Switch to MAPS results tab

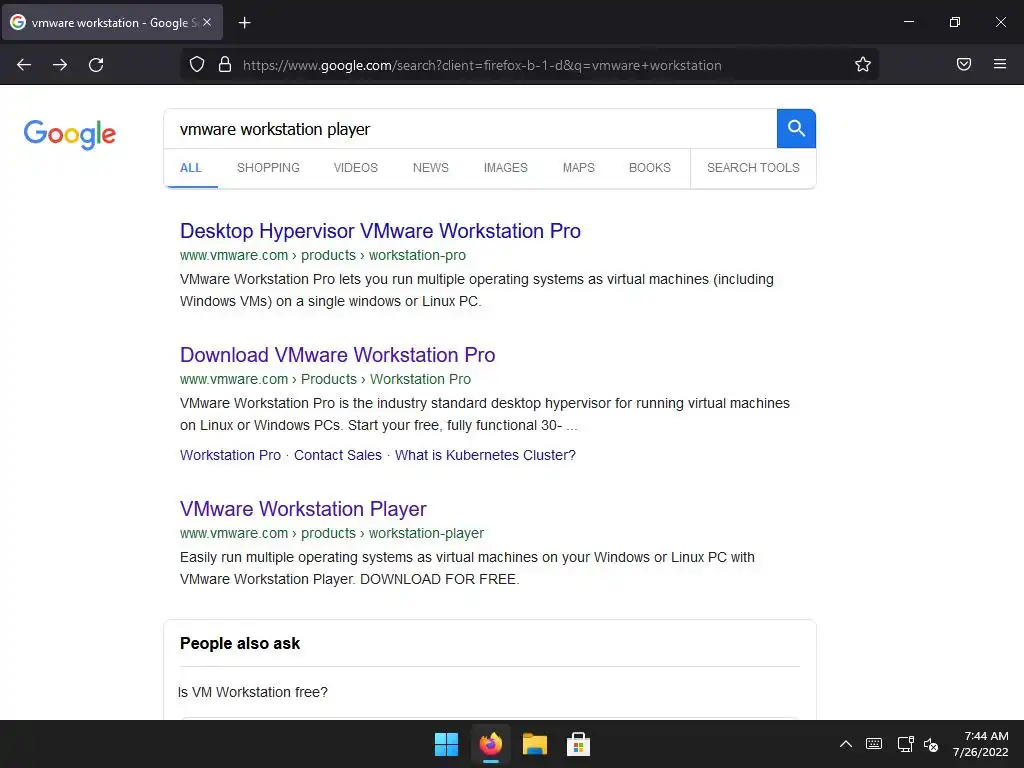coord(579,168)
